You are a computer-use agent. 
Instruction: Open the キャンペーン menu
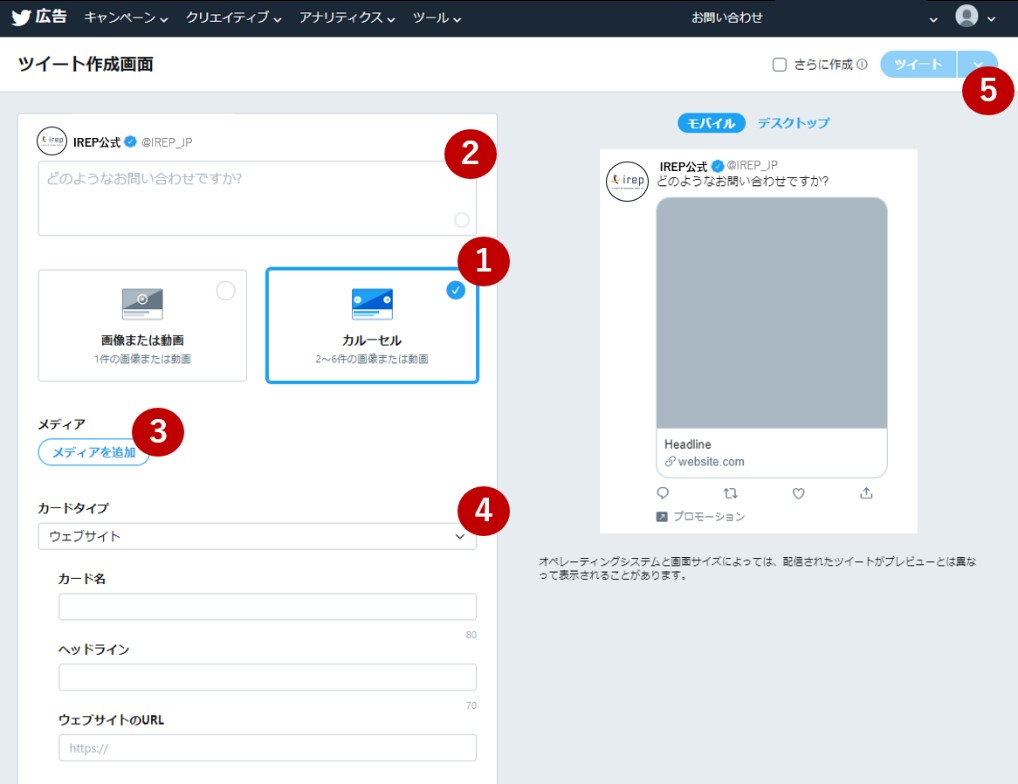(125, 18)
